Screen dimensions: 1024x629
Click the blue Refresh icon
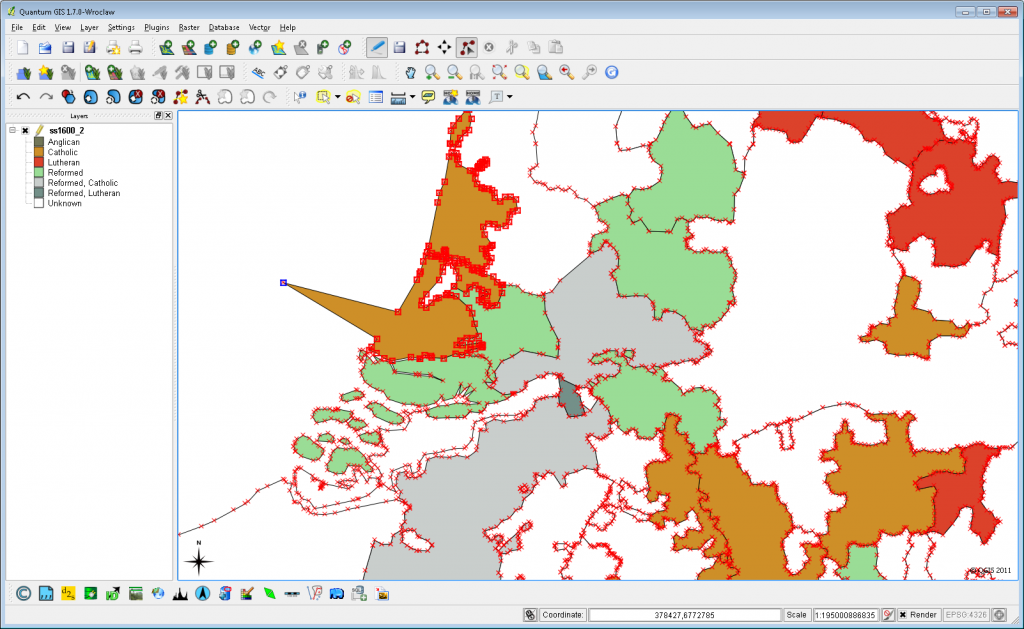[611, 73]
